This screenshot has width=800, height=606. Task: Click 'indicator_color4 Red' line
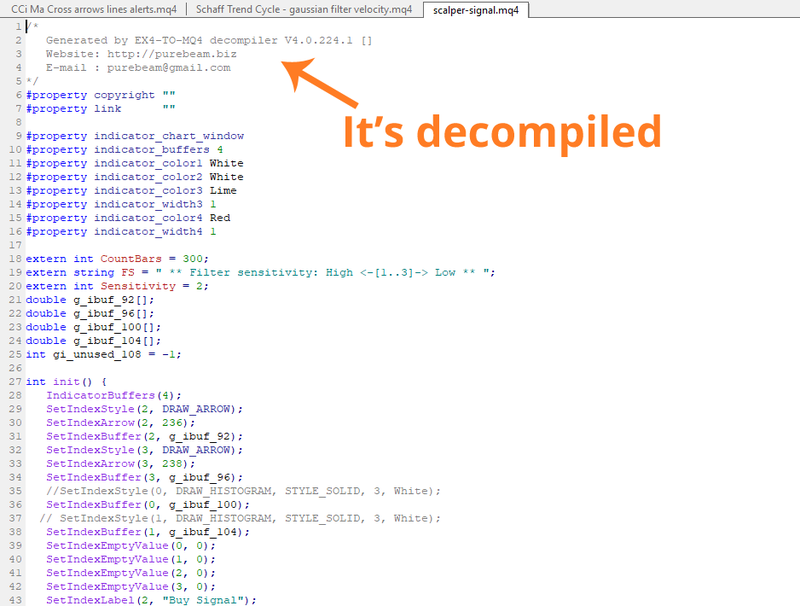pos(128,218)
